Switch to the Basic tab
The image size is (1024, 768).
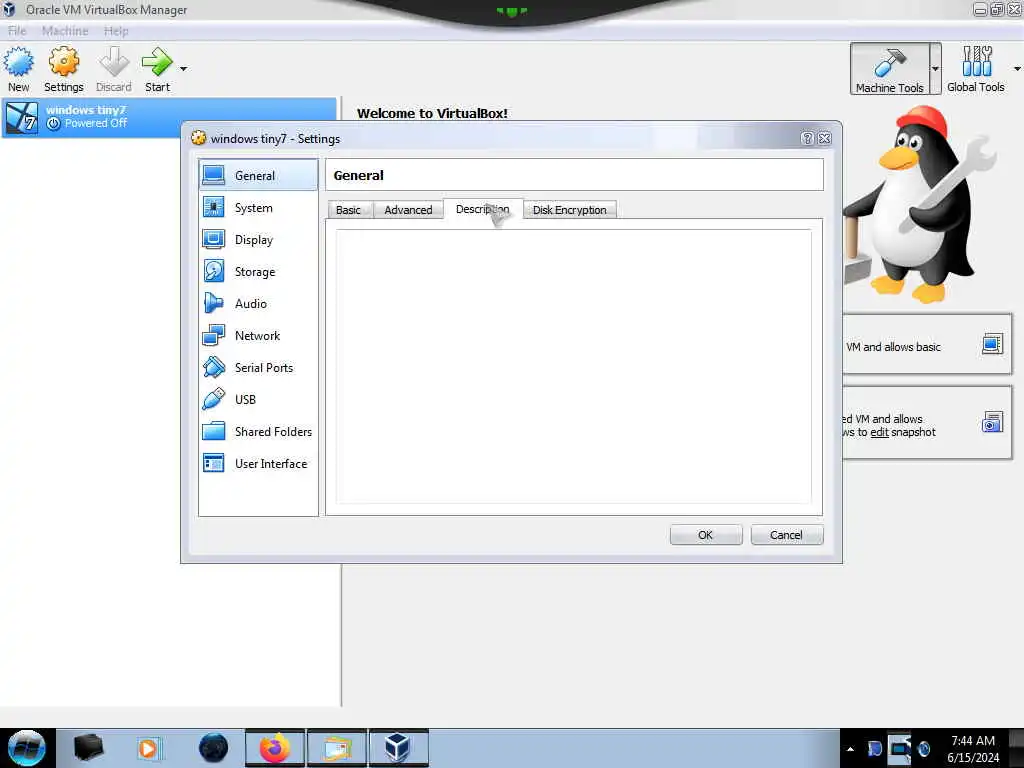point(349,210)
